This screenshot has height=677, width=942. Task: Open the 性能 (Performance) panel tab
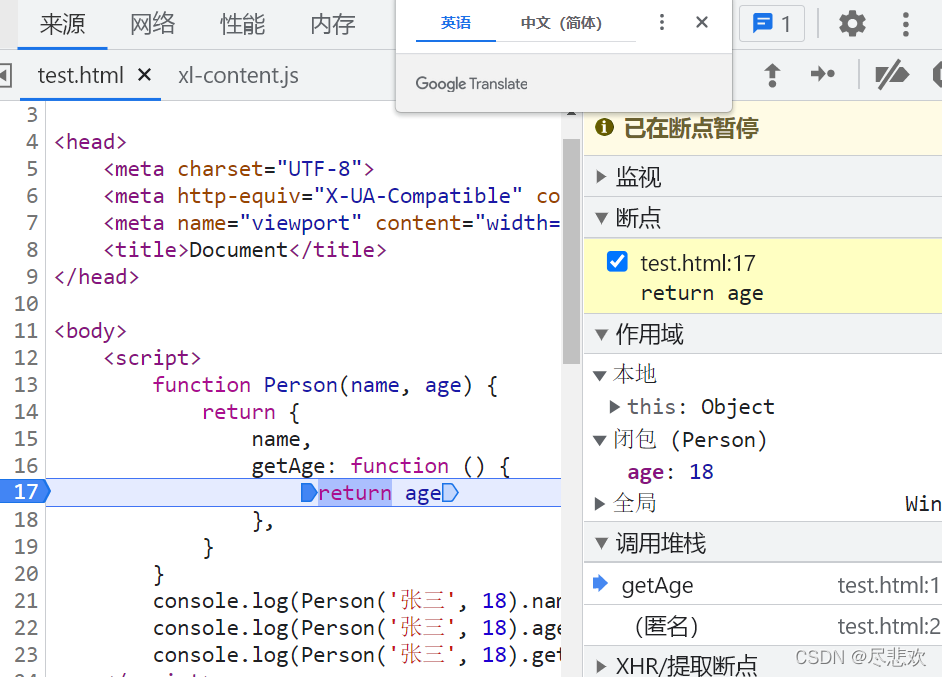pos(243,25)
